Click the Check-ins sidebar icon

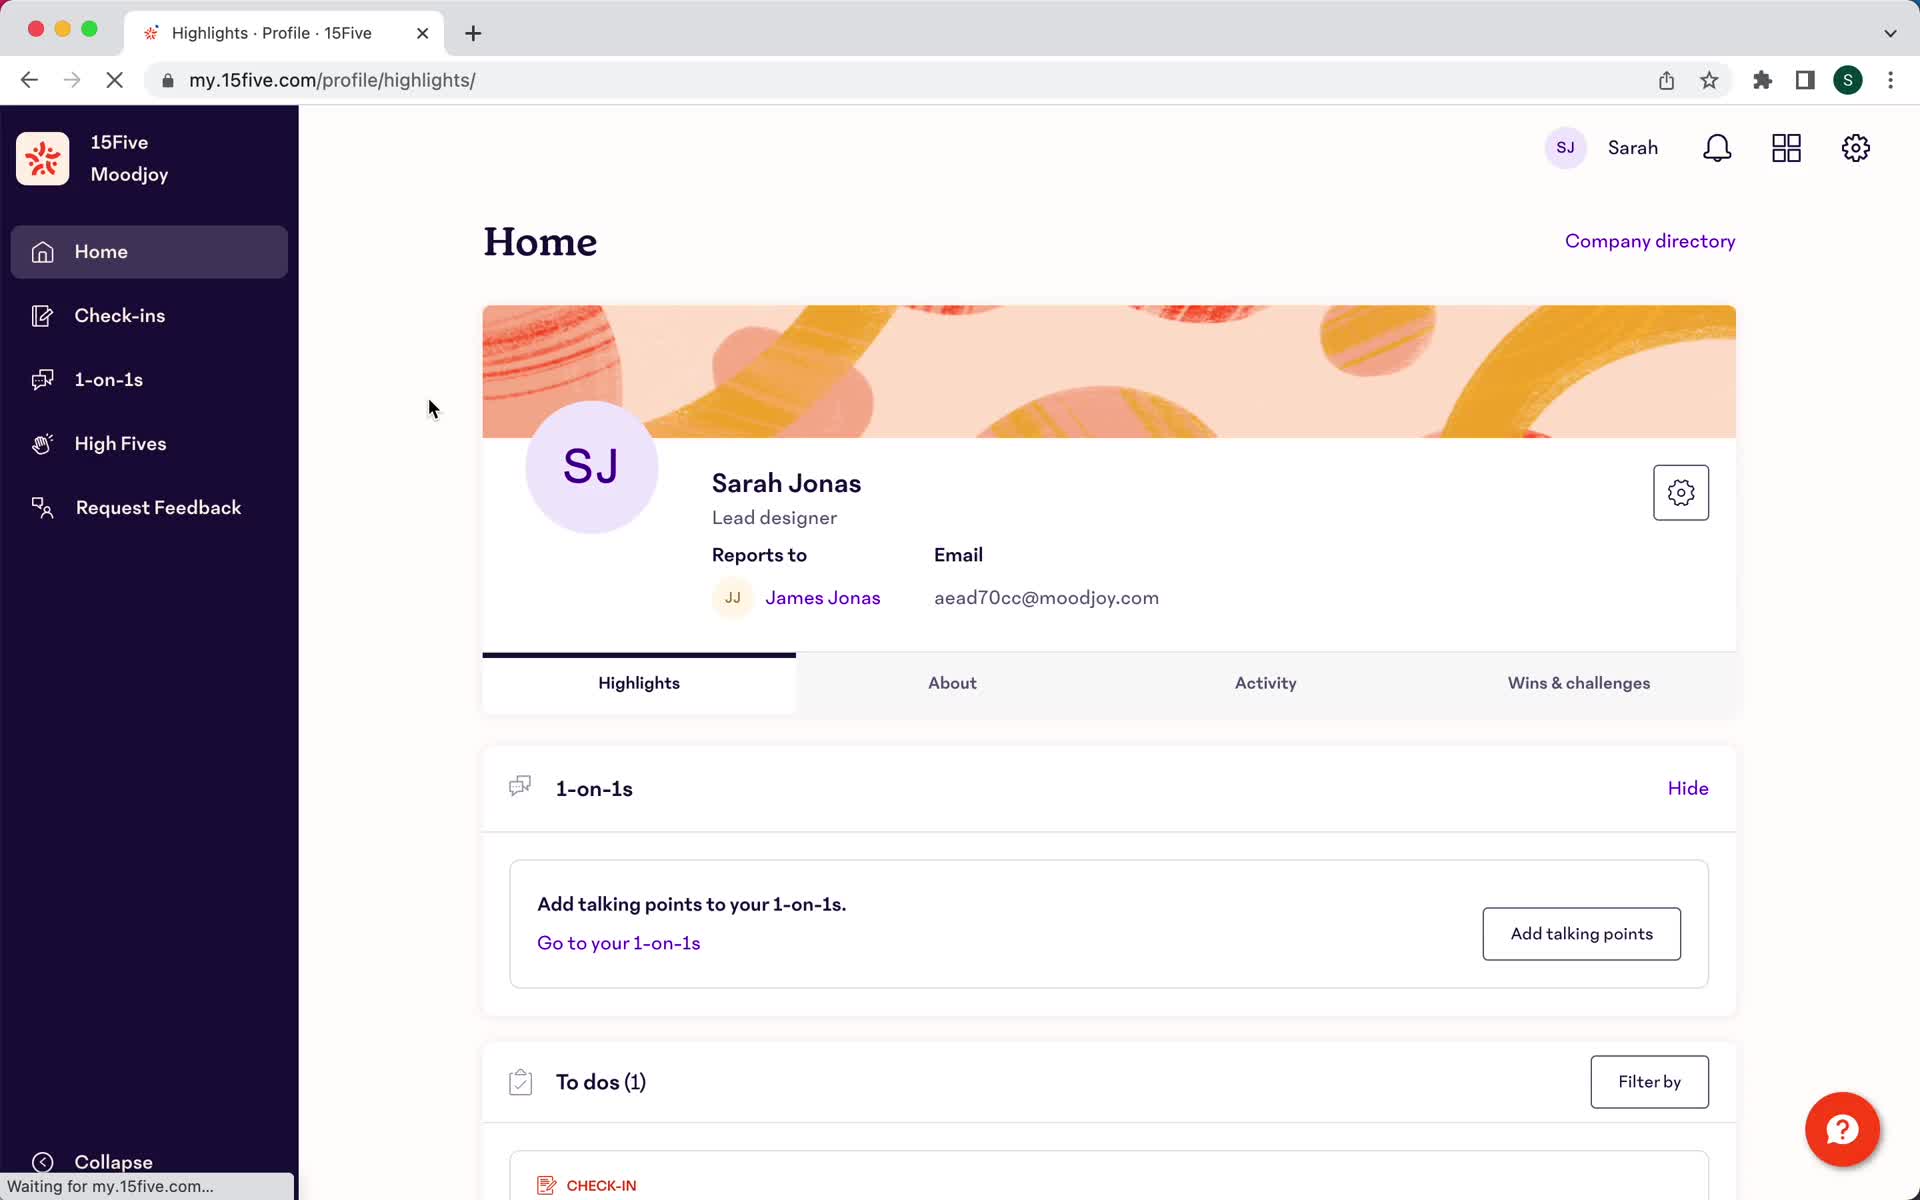coord(41,315)
